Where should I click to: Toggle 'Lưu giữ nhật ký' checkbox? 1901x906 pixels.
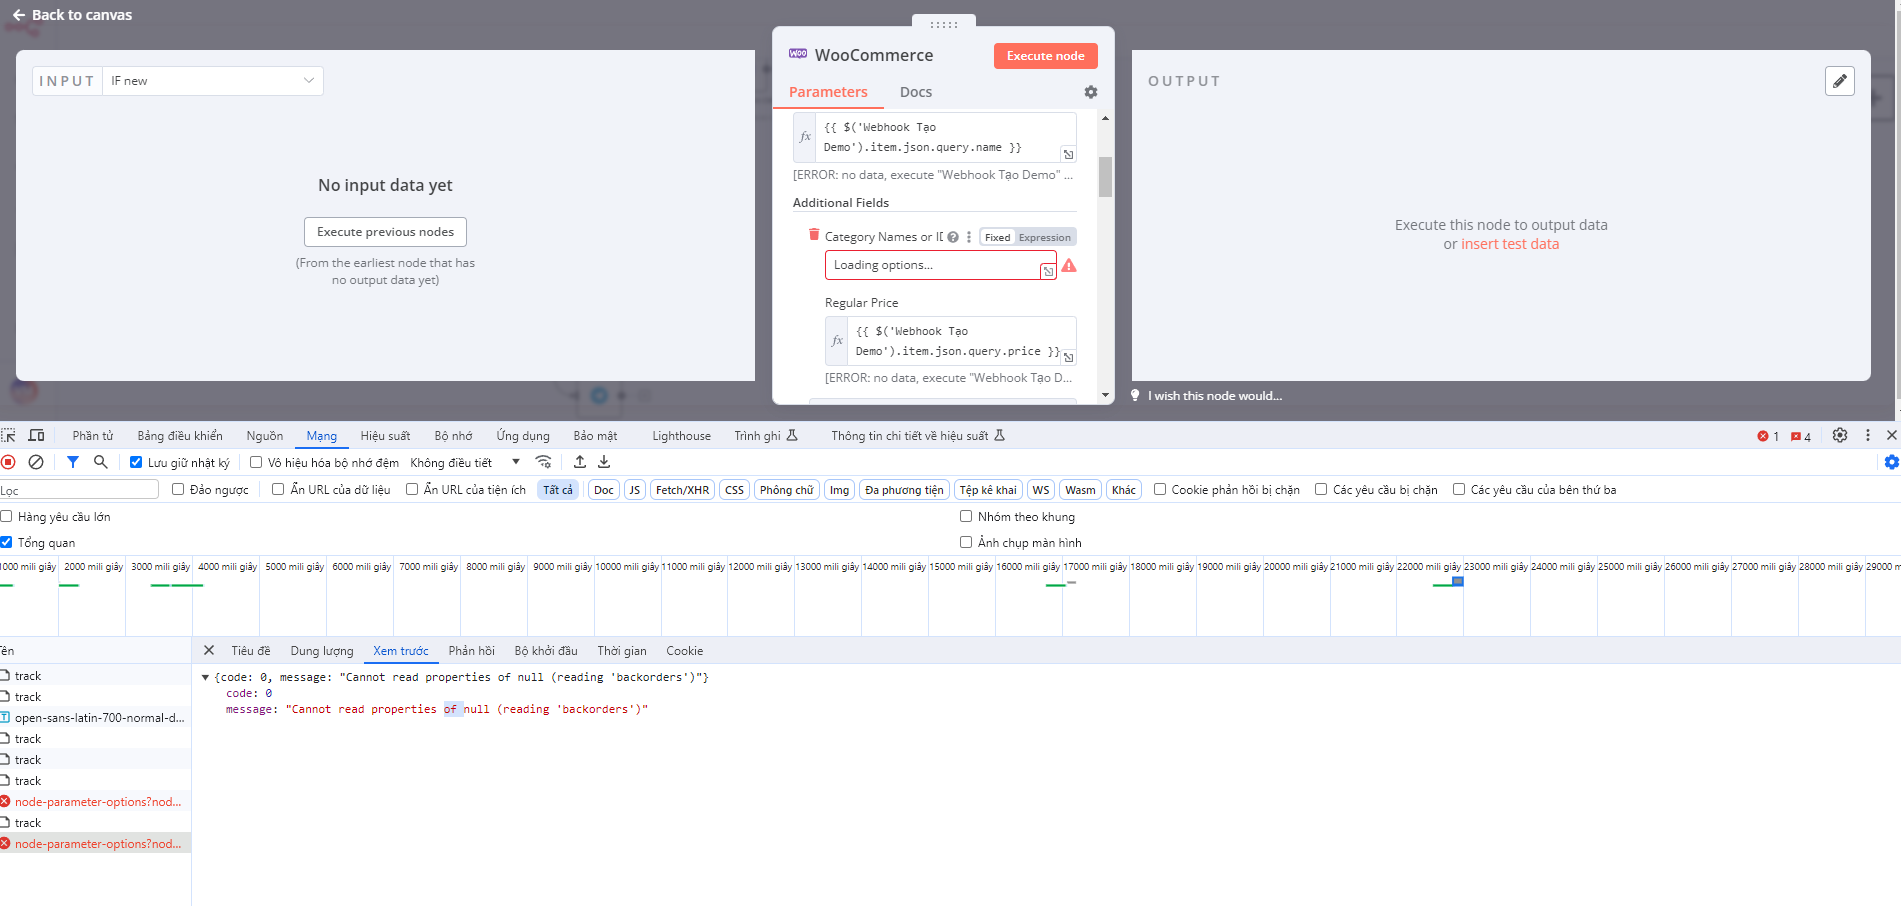(136, 462)
